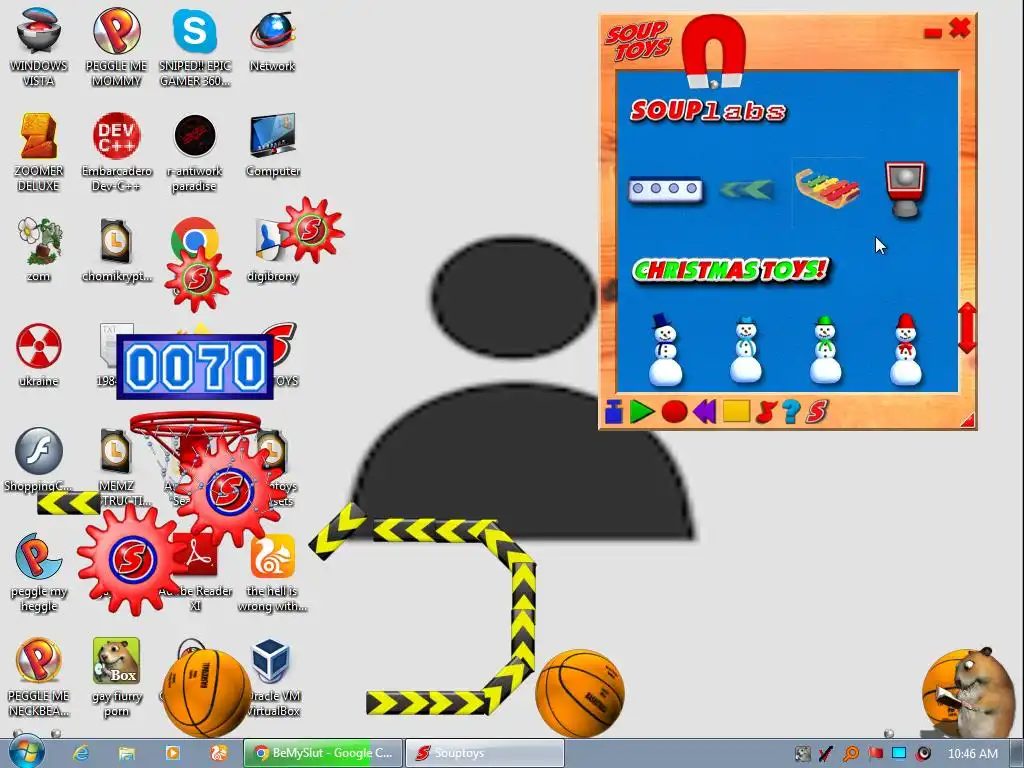Open the Box hamster desktop icon
Viewport: 1024px width, 768px height.
coord(116,676)
